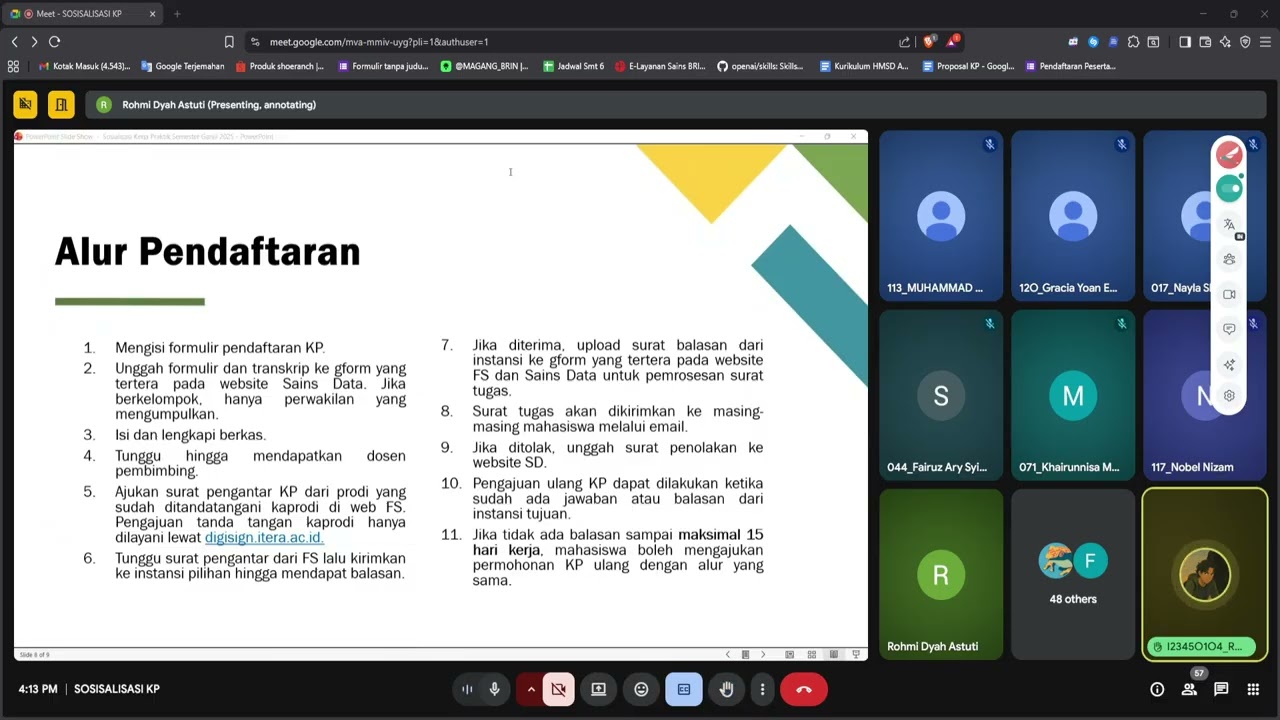Open the 48 others participant tile
This screenshot has width=1280, height=720.
[1073, 574]
